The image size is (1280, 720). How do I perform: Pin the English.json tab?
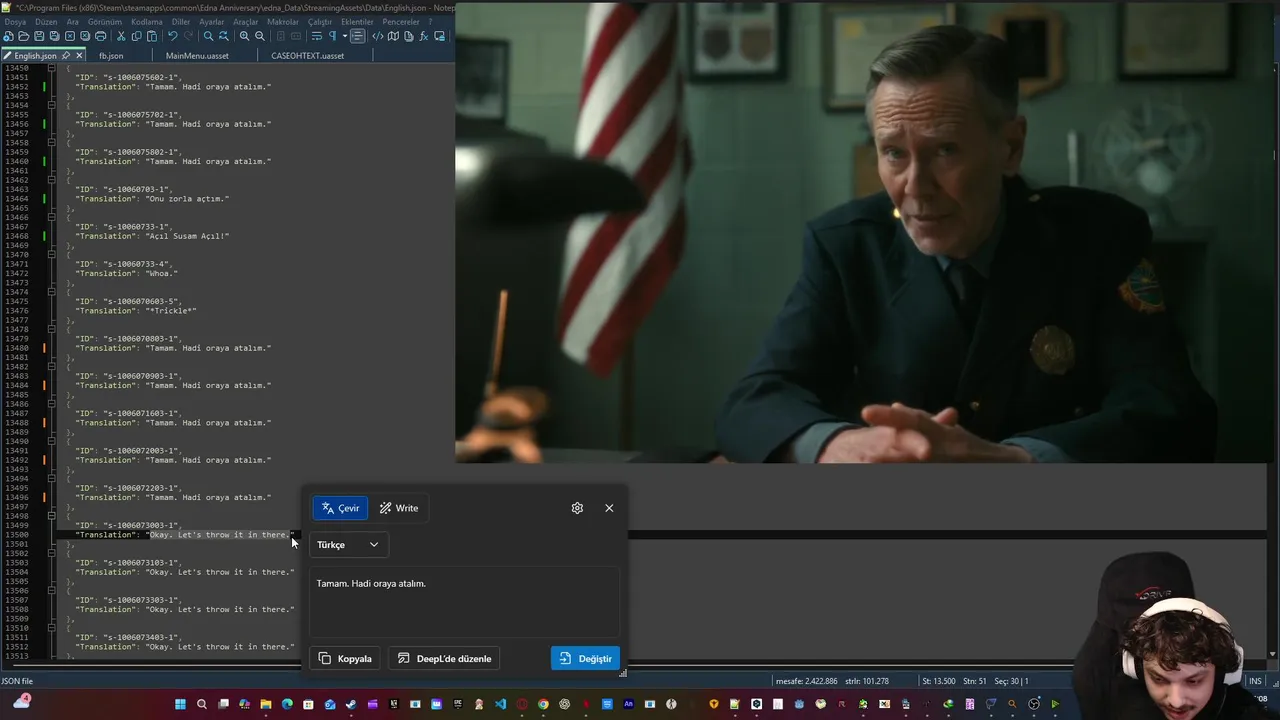click(66, 56)
